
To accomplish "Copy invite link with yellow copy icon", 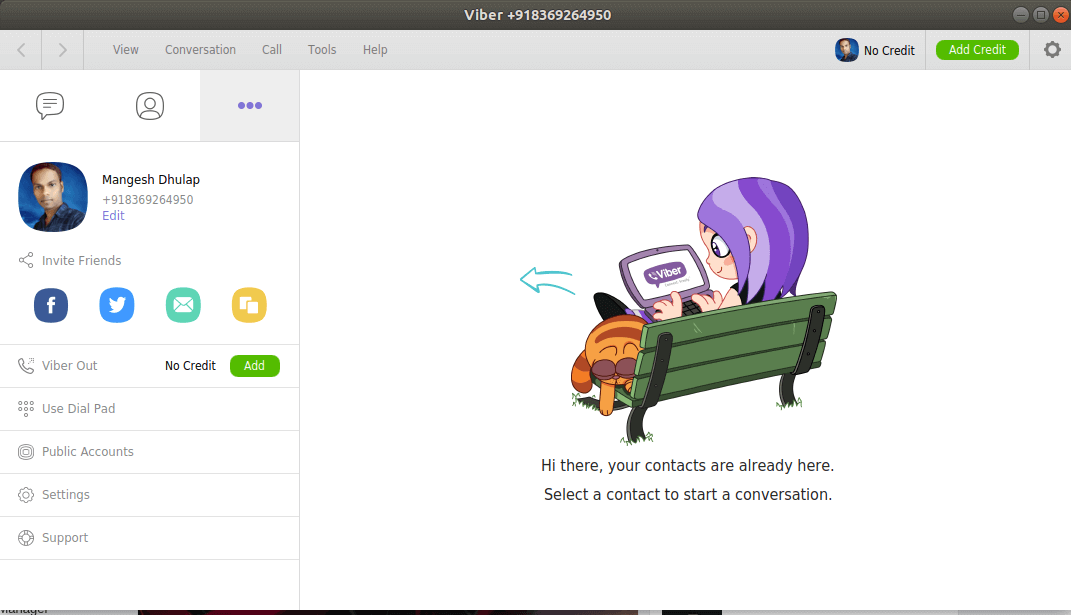I will pos(249,305).
